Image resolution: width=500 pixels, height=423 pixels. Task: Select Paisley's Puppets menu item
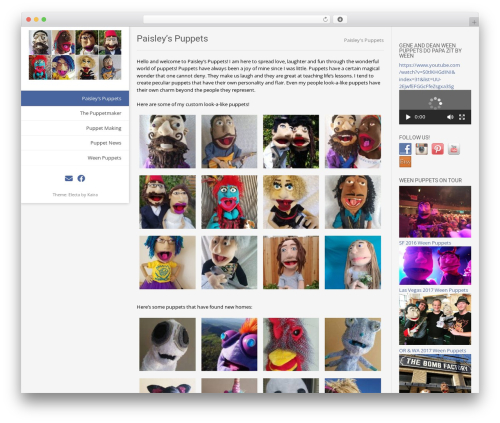click(x=75, y=98)
